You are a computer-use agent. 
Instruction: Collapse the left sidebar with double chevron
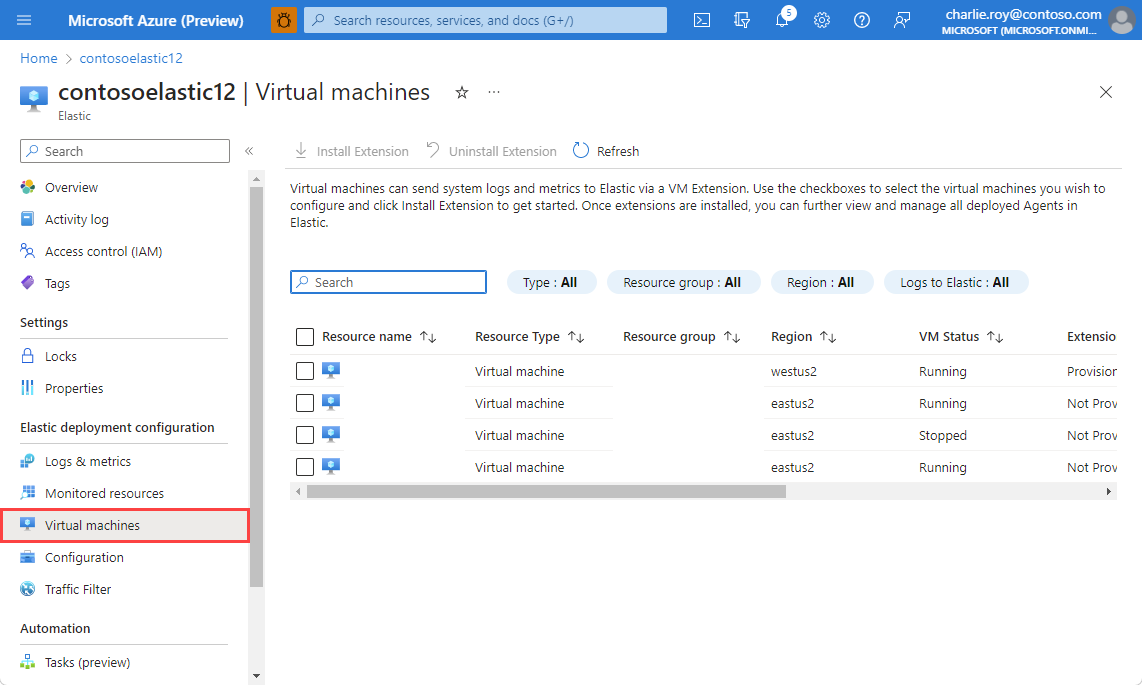click(x=249, y=151)
